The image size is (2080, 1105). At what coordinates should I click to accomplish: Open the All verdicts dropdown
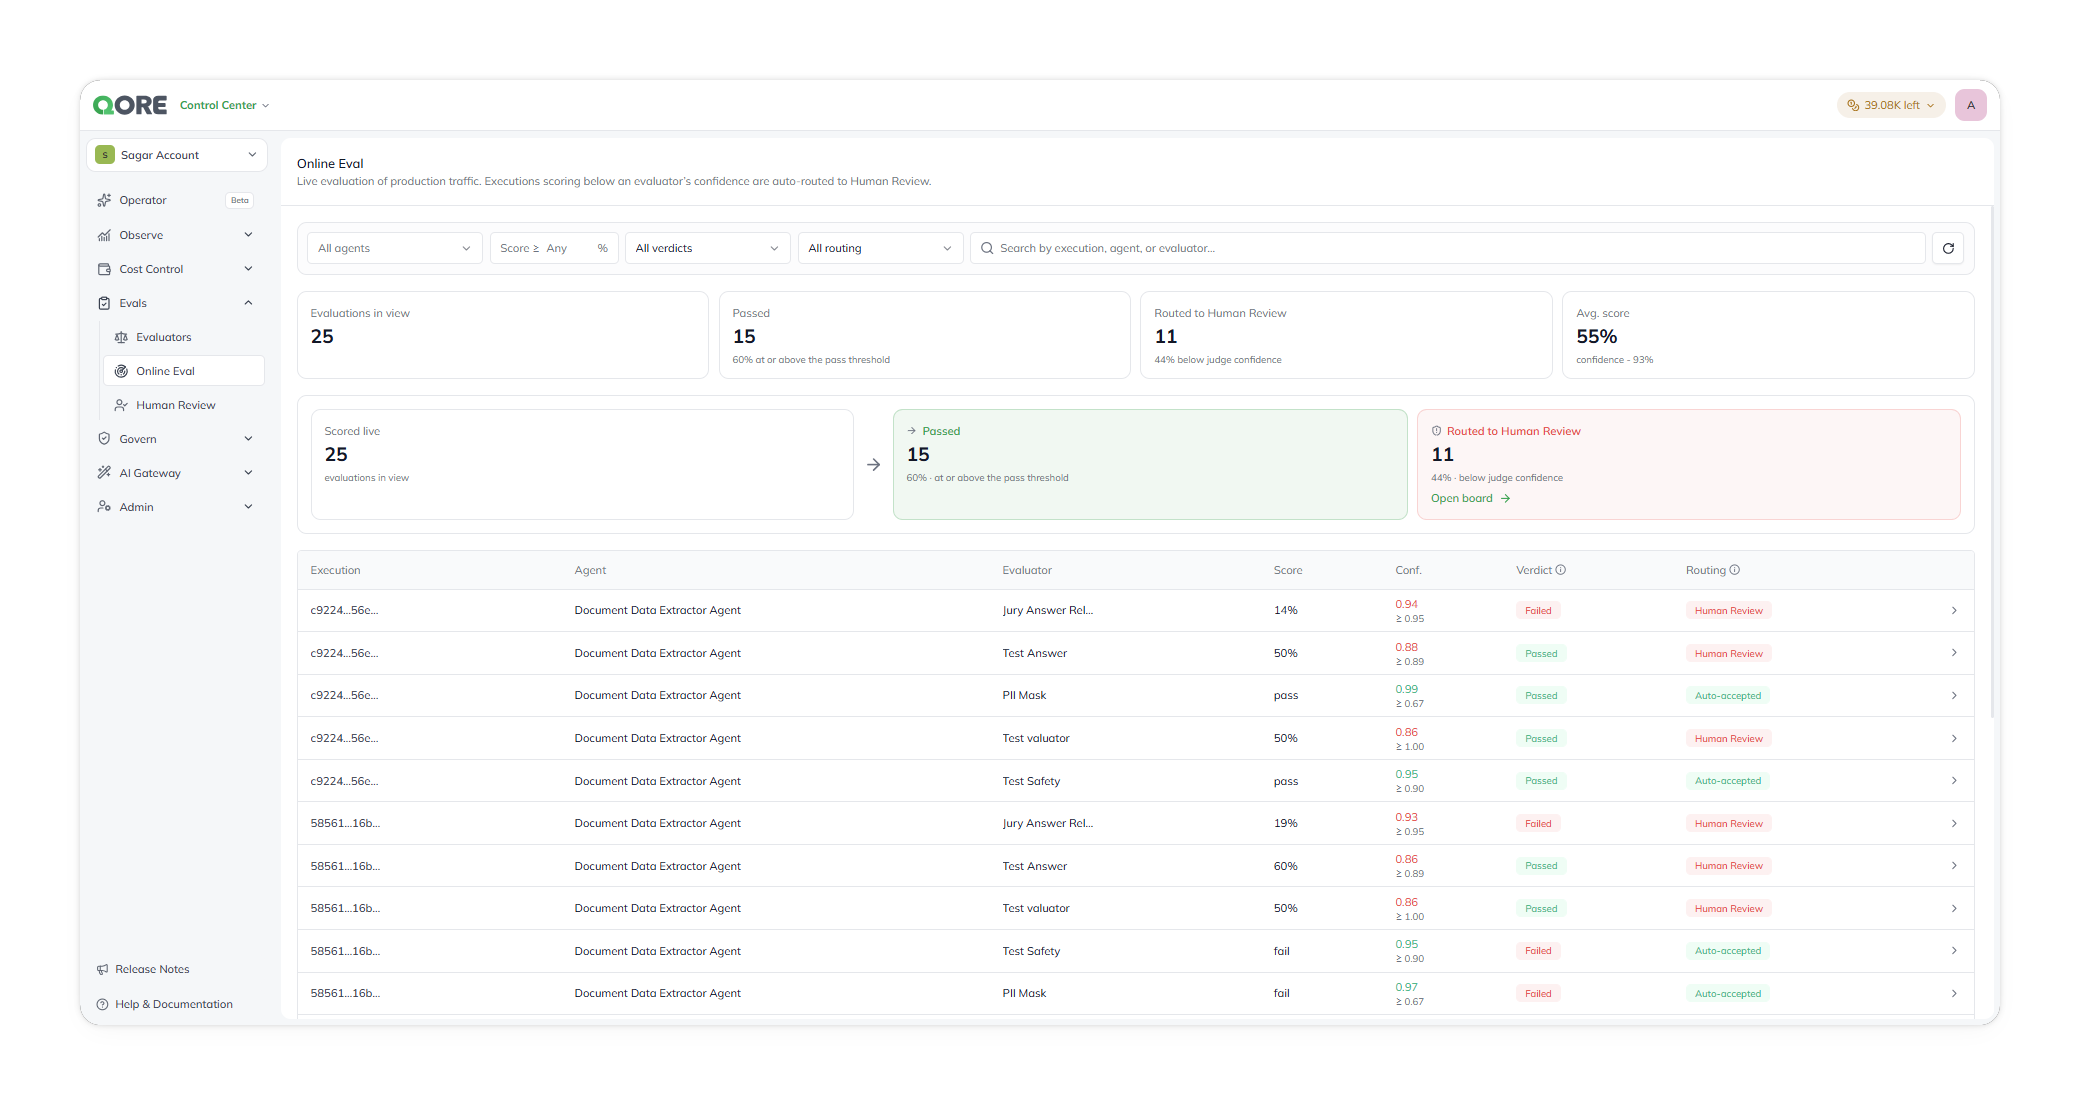coord(707,248)
